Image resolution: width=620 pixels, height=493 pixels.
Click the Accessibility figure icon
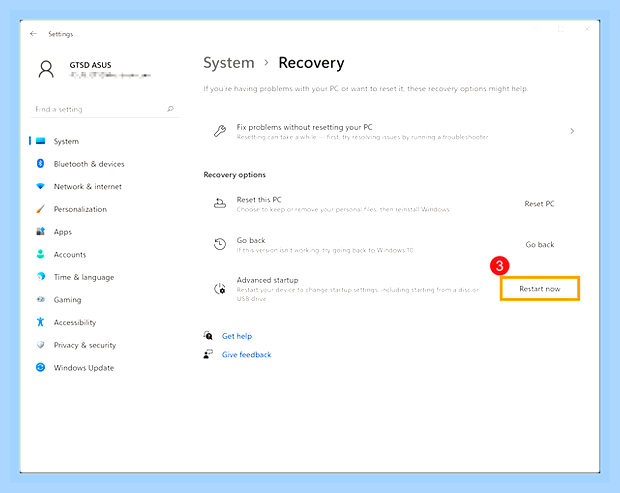40,322
